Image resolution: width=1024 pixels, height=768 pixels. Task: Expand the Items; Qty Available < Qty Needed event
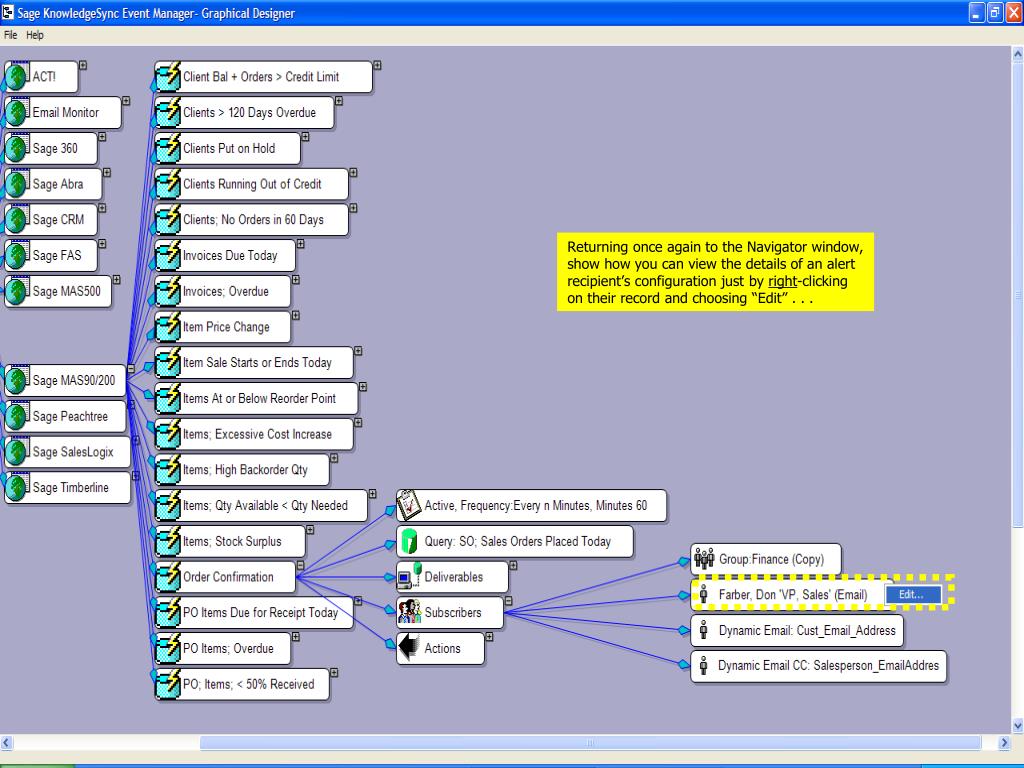pyautogui.click(x=372, y=494)
